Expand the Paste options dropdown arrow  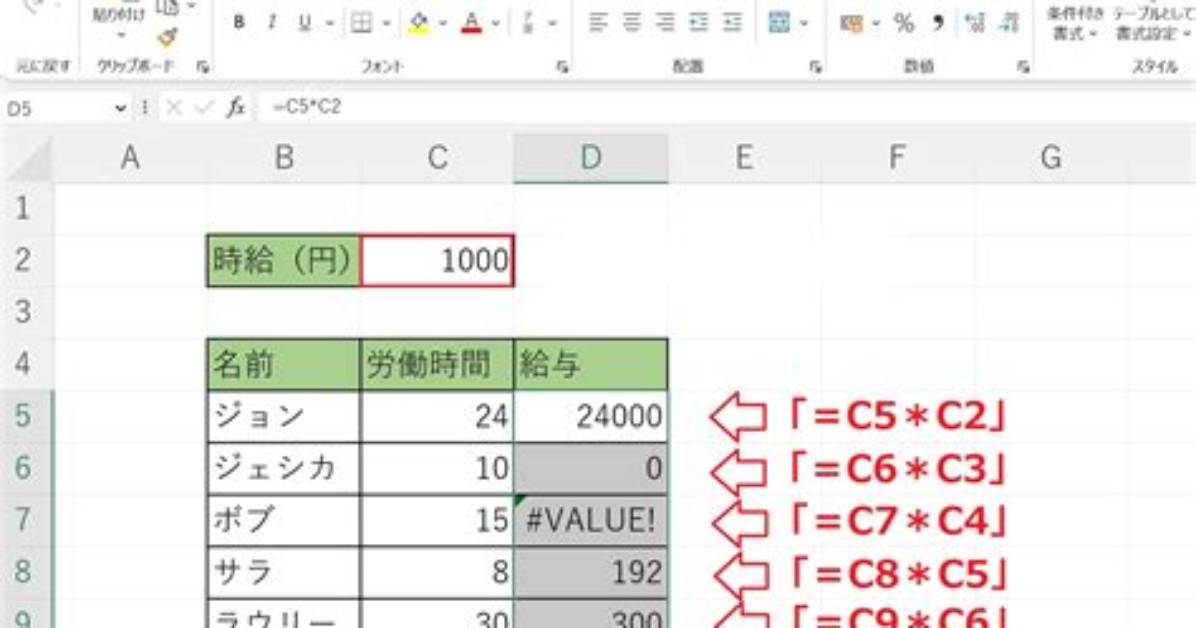click(120, 35)
